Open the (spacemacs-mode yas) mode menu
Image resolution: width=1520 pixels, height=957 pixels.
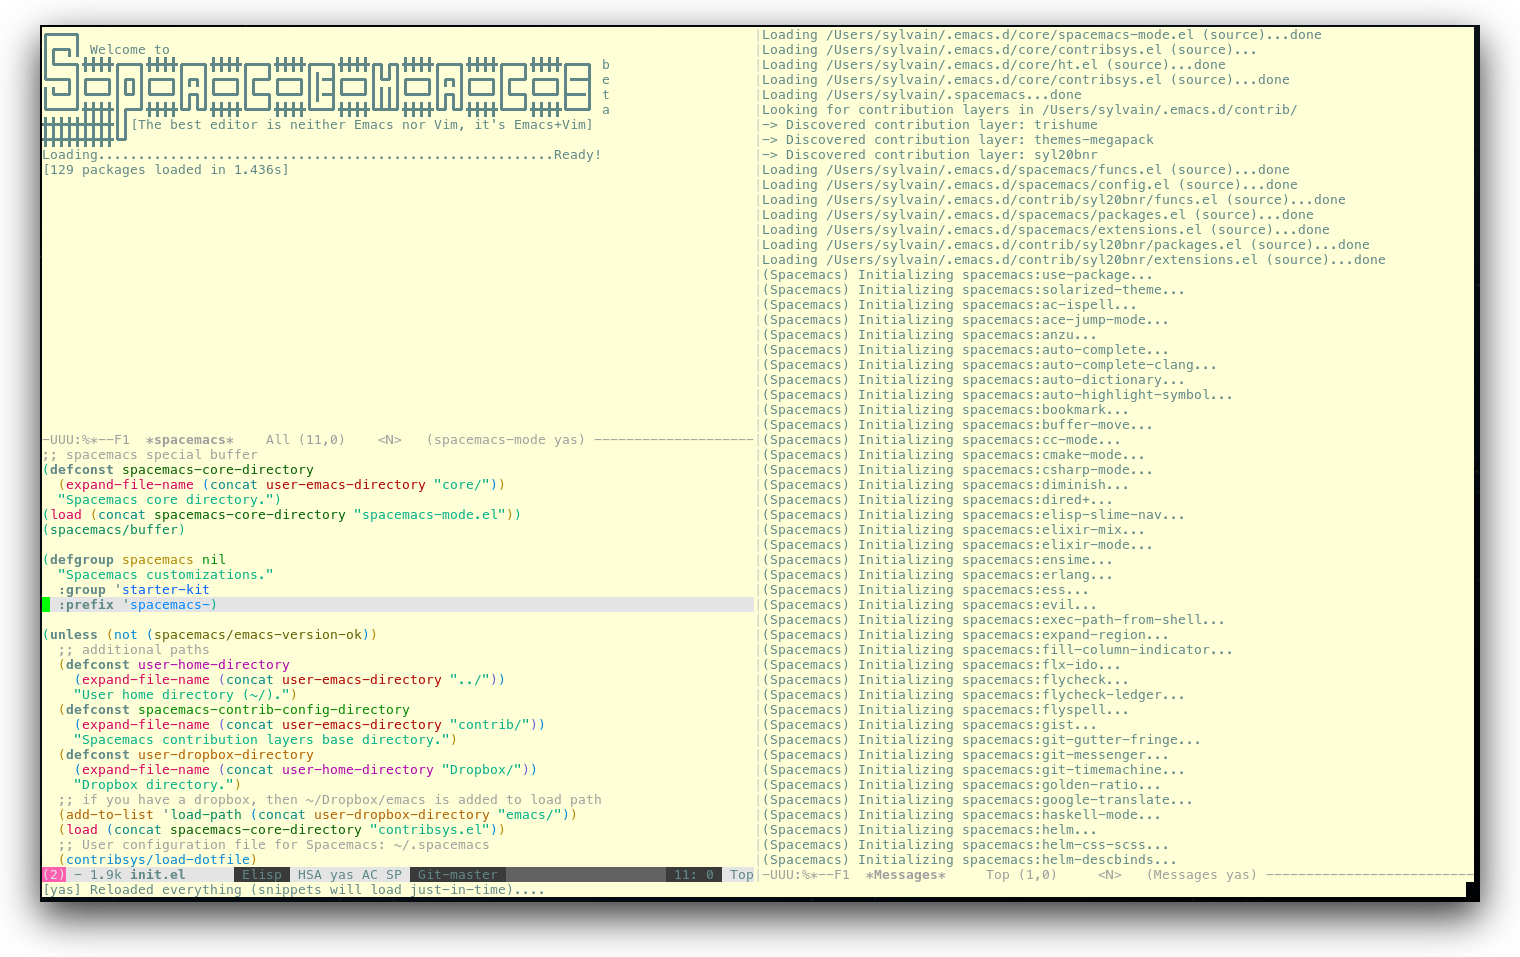click(x=506, y=440)
